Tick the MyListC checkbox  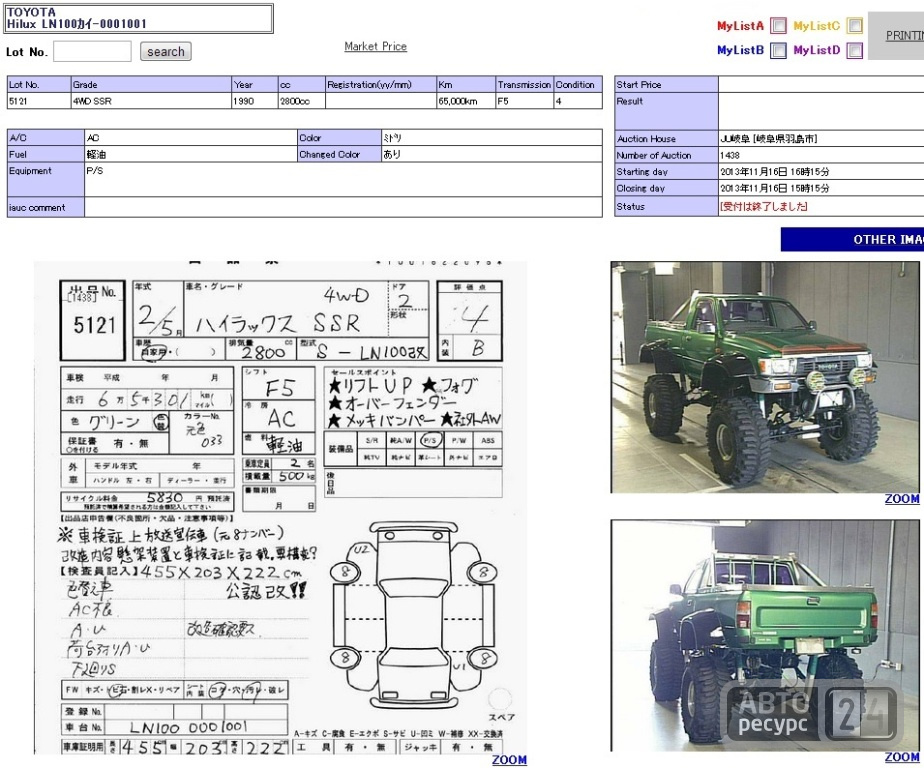[854, 25]
